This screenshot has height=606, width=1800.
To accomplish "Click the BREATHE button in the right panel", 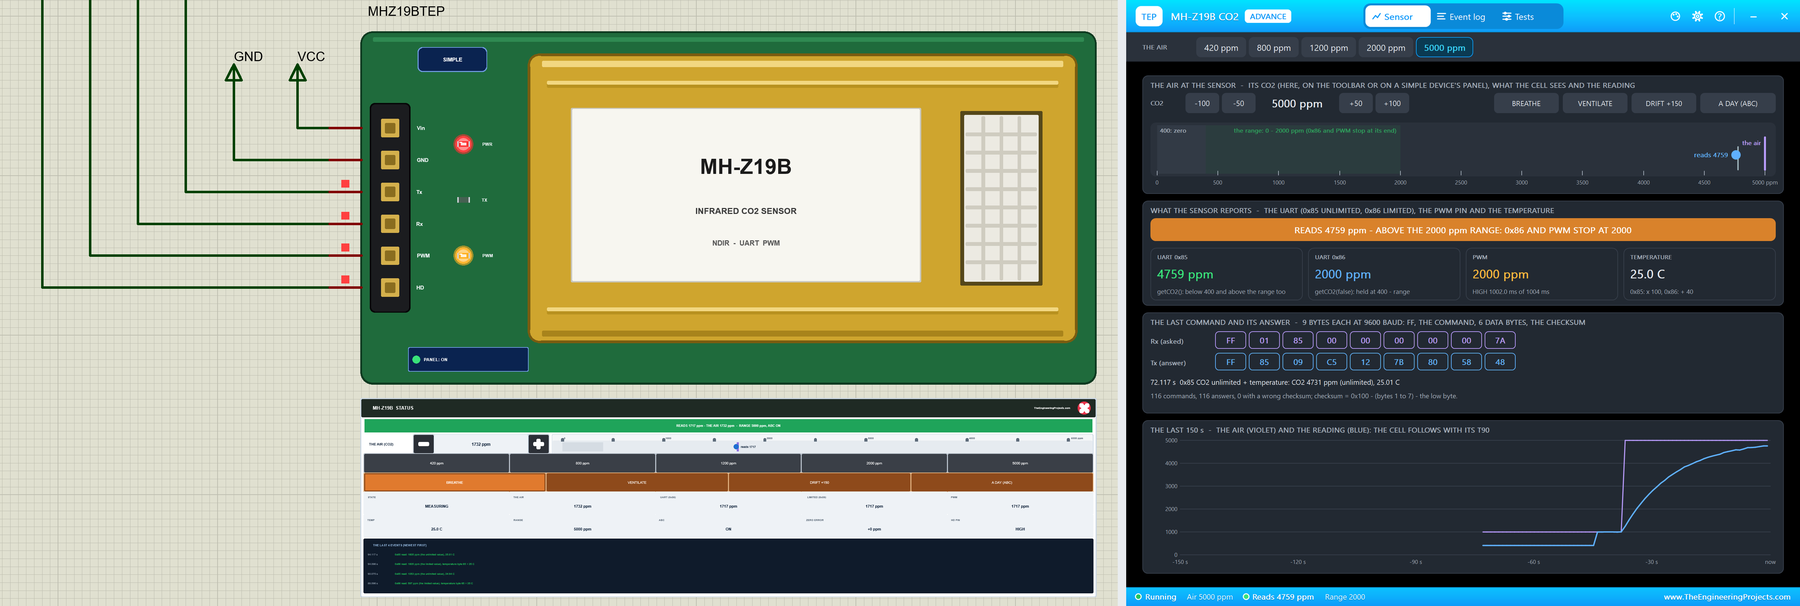I will point(1526,103).
